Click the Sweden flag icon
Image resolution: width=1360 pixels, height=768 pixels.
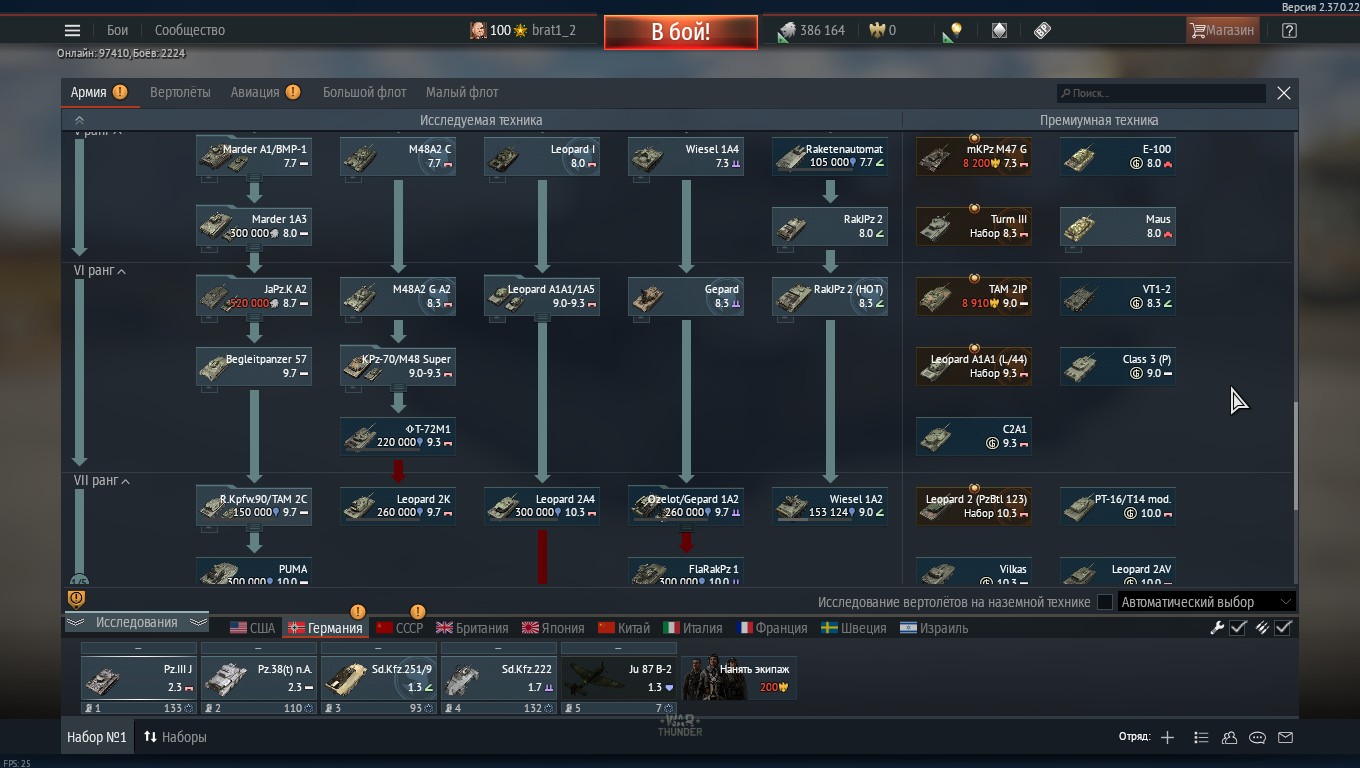click(x=829, y=628)
